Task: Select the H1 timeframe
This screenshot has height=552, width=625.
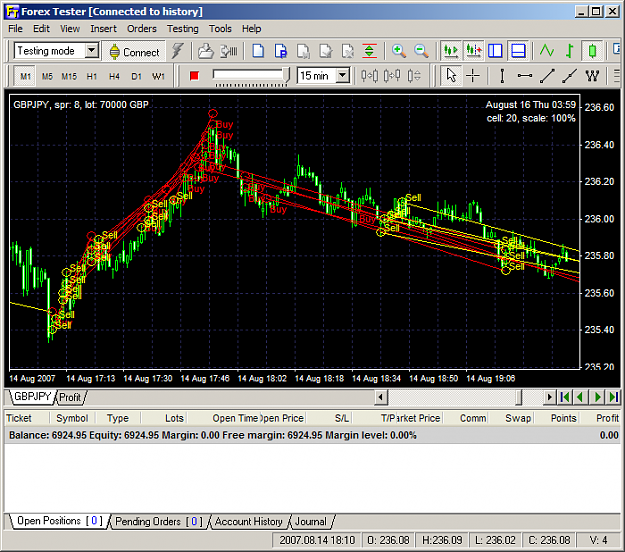Action: click(x=92, y=76)
